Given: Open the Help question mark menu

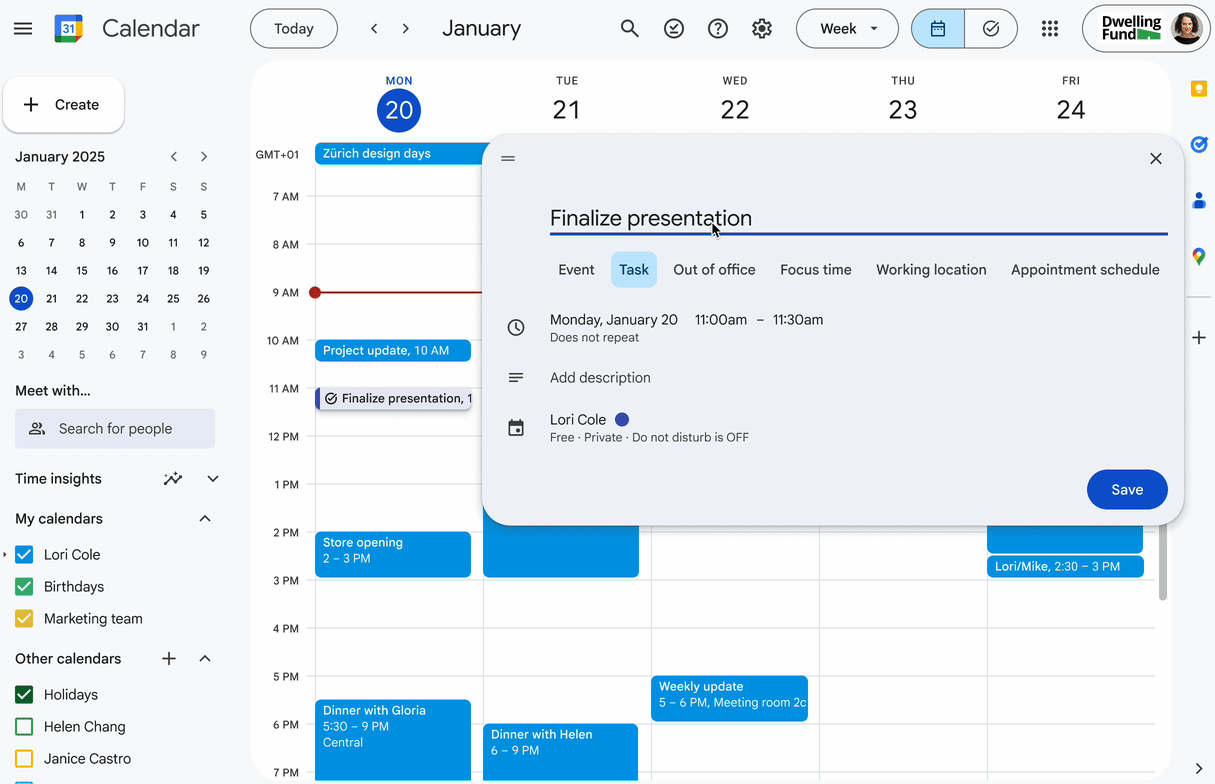Looking at the screenshot, I should point(718,29).
